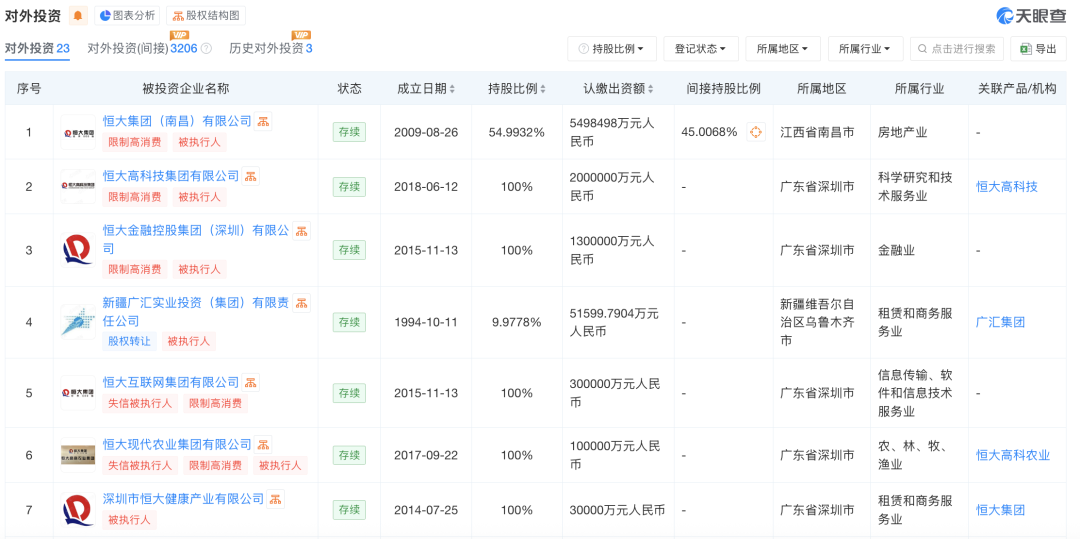Select 新疆维吾尔自治区乌鲁木齐市 region cell

coord(820,322)
